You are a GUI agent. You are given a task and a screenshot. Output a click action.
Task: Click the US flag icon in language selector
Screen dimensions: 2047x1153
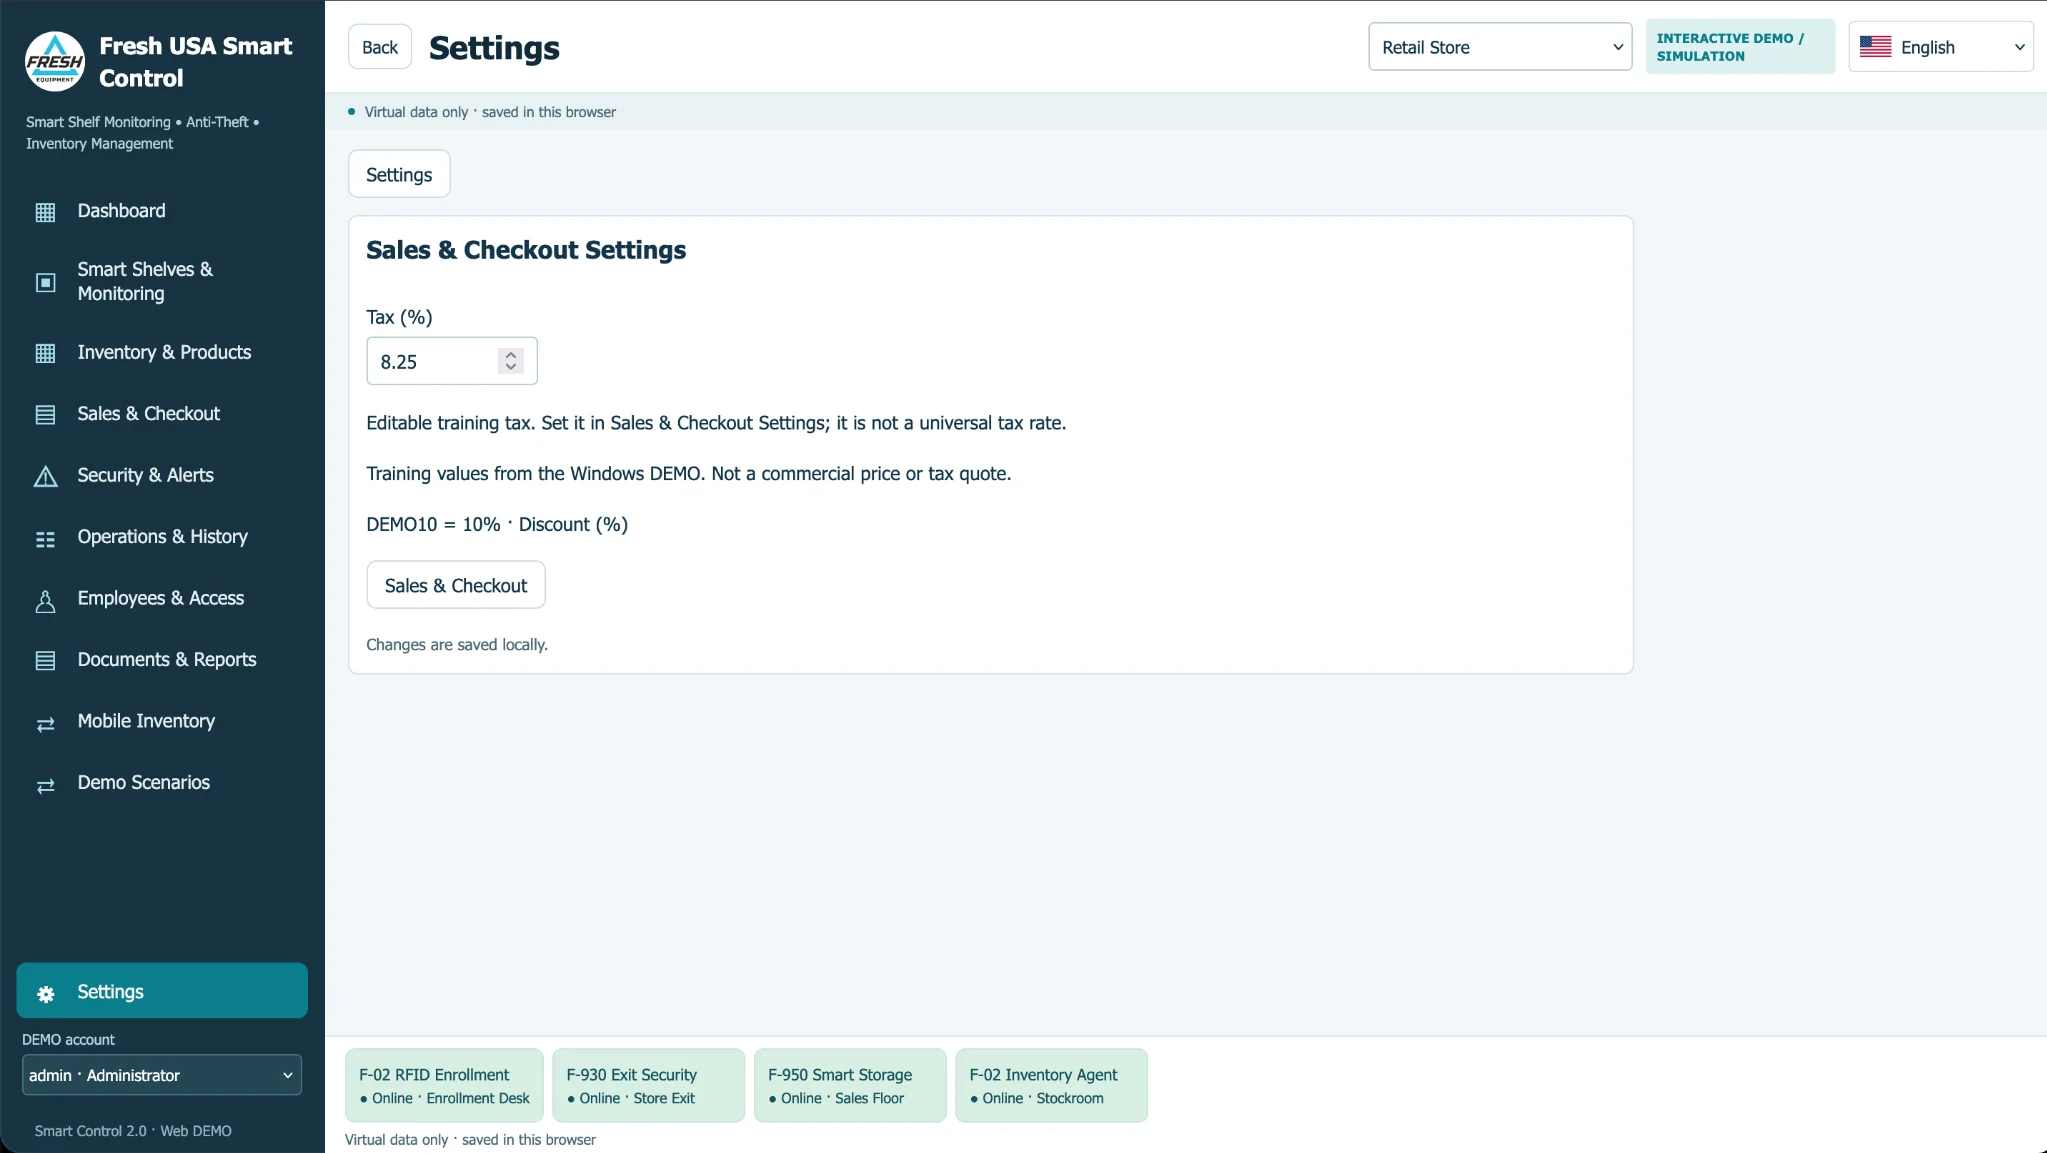coord(1875,47)
